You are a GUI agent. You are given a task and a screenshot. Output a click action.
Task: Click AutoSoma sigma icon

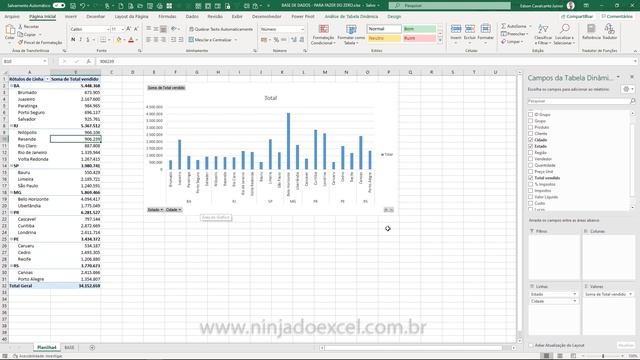click(504, 26)
